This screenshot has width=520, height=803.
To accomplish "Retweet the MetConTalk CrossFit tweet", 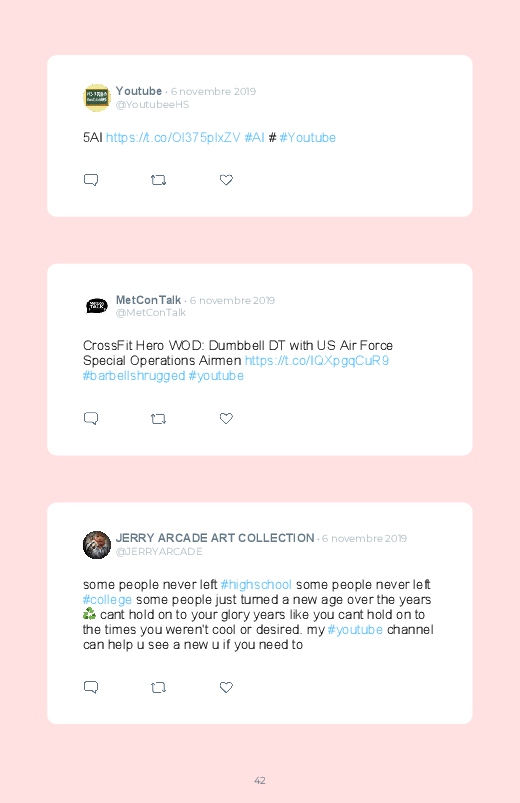I will click(x=158, y=418).
